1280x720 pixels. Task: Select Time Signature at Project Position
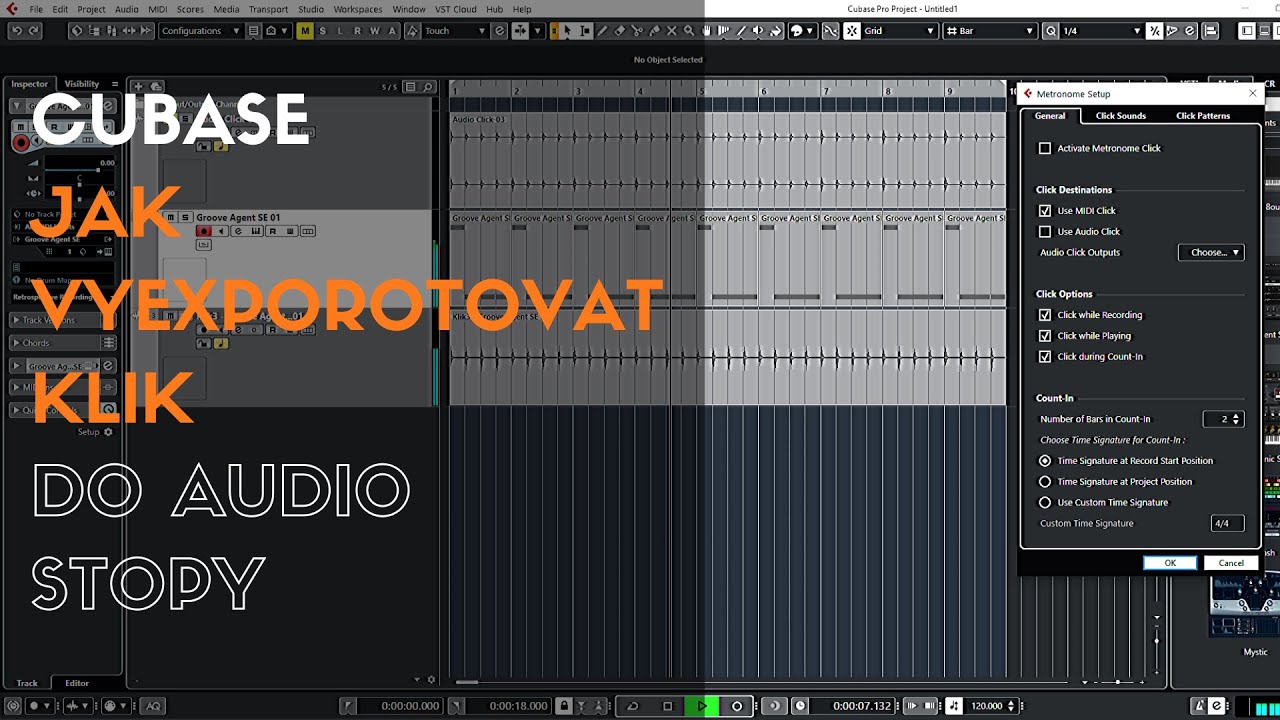click(x=1045, y=482)
